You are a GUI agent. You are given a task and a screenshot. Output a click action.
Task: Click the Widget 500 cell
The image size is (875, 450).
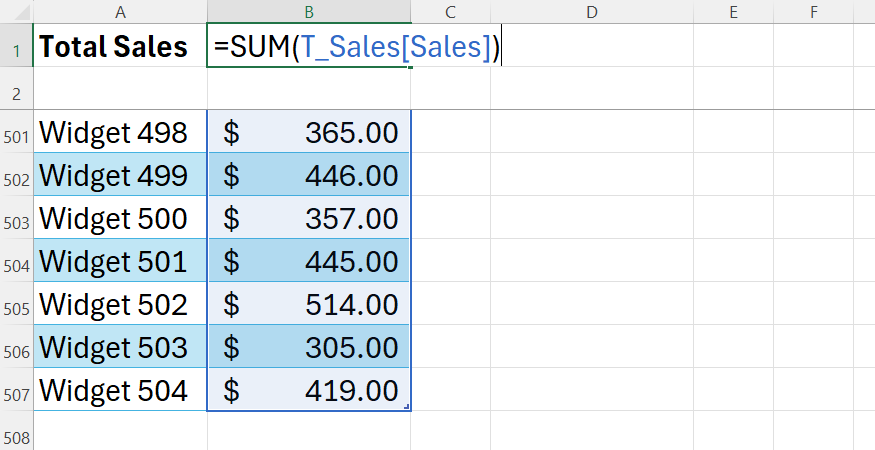120,218
